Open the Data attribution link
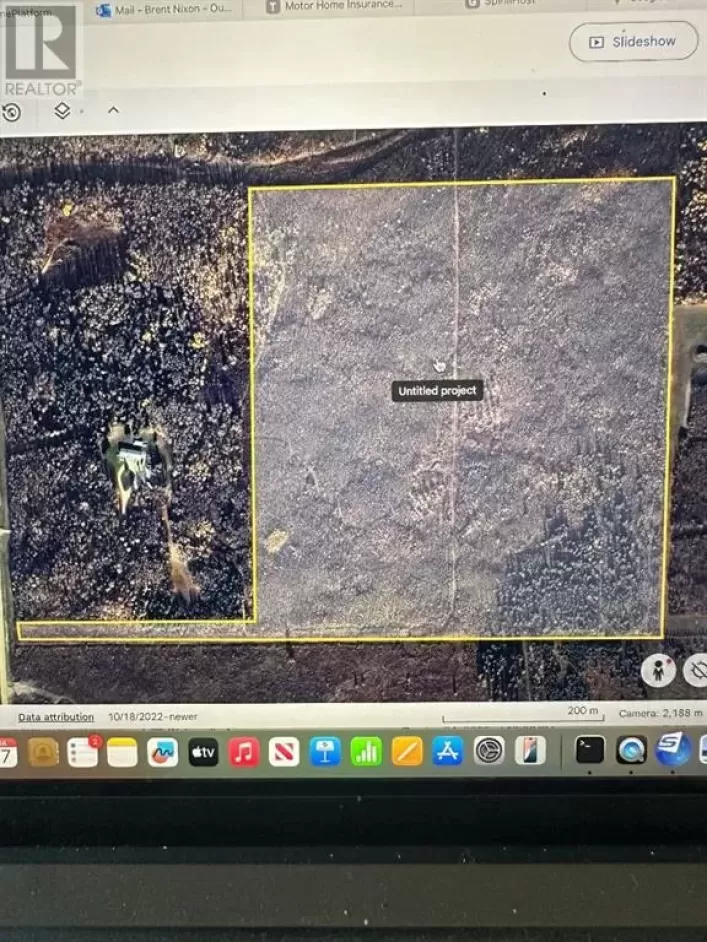This screenshot has width=707, height=942. click(x=56, y=717)
